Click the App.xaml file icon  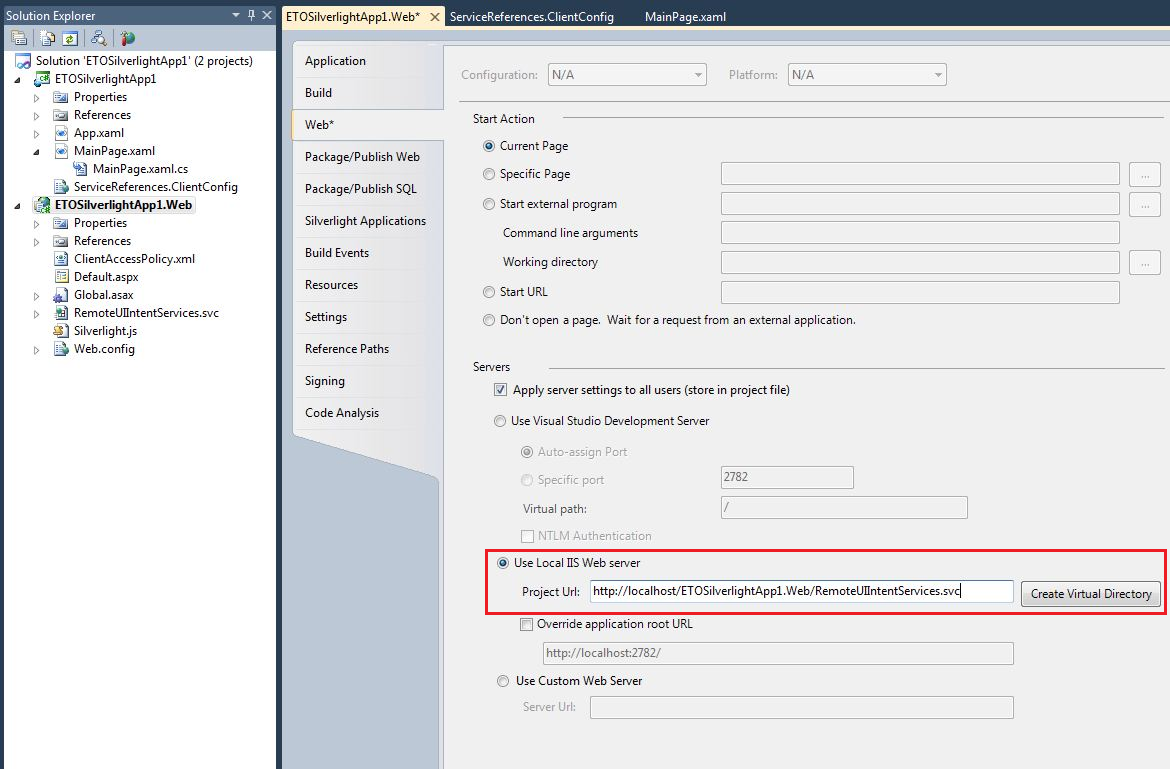61,133
